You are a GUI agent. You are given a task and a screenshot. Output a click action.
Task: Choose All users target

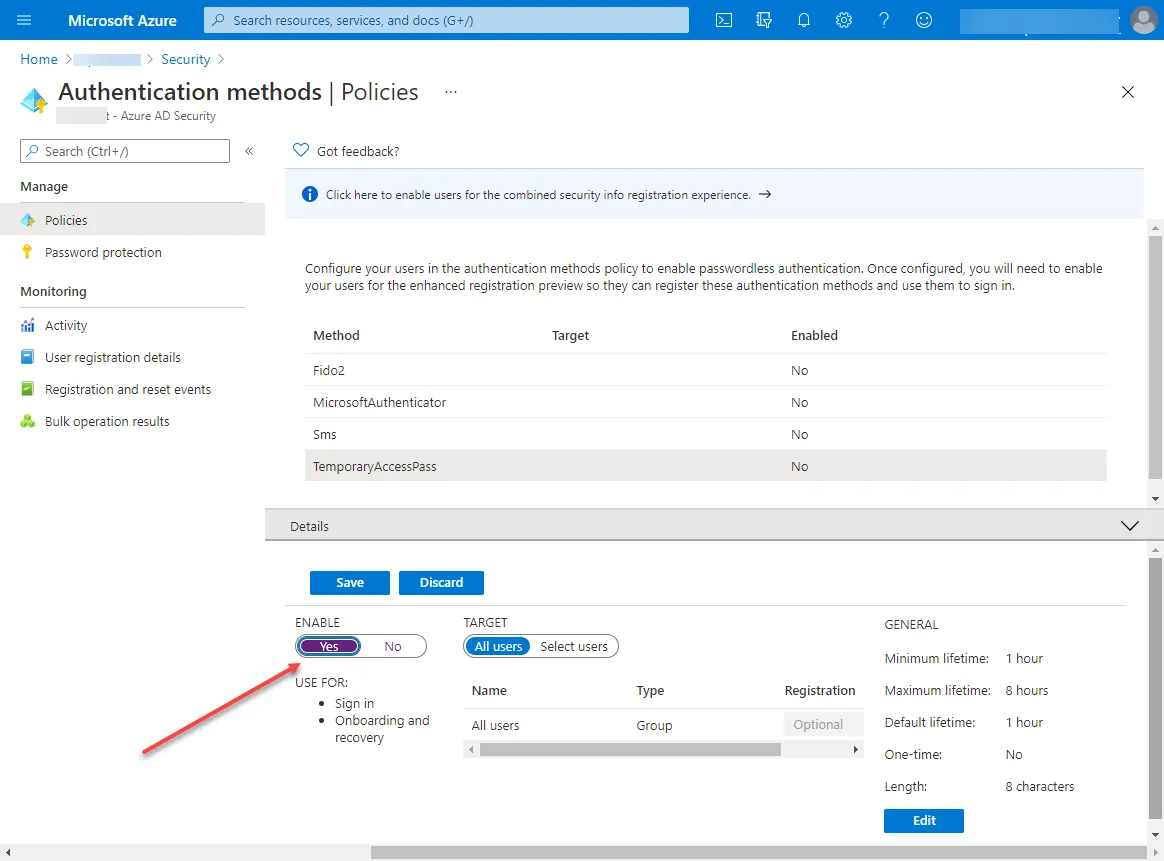(x=498, y=646)
